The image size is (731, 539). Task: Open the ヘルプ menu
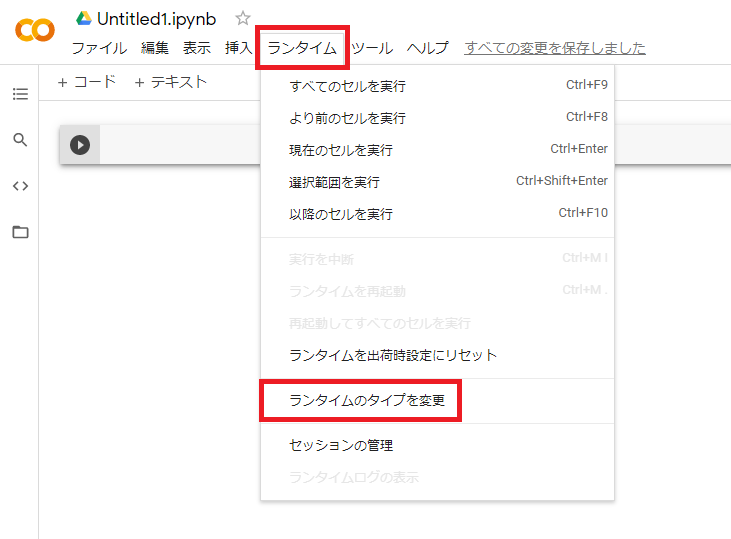click(428, 48)
